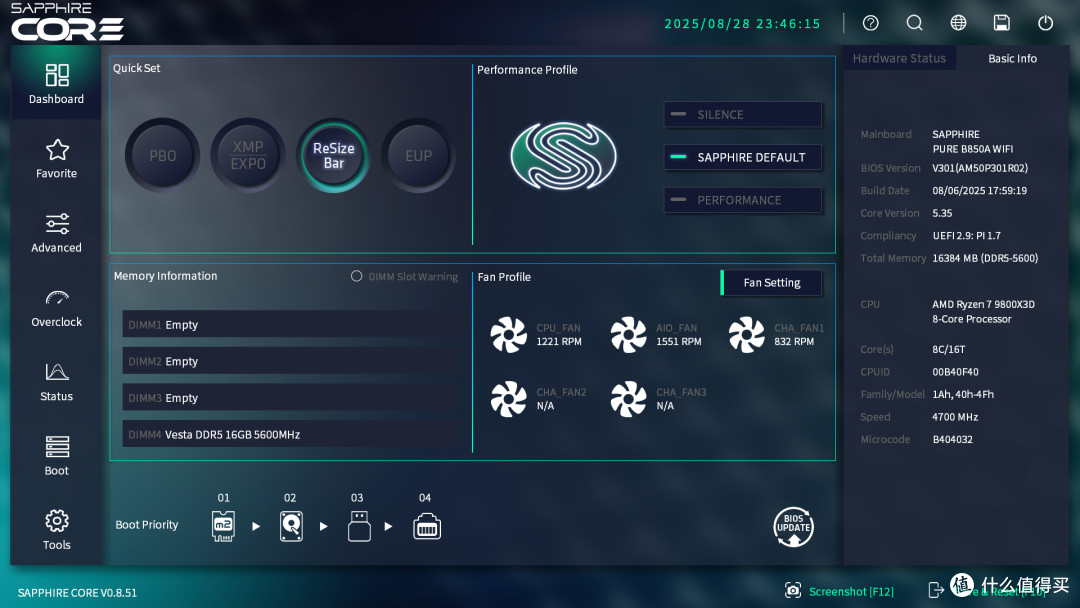The width and height of the screenshot is (1080, 608).
Task: Click Core(s) 8C/16T value
Action: click(948, 349)
